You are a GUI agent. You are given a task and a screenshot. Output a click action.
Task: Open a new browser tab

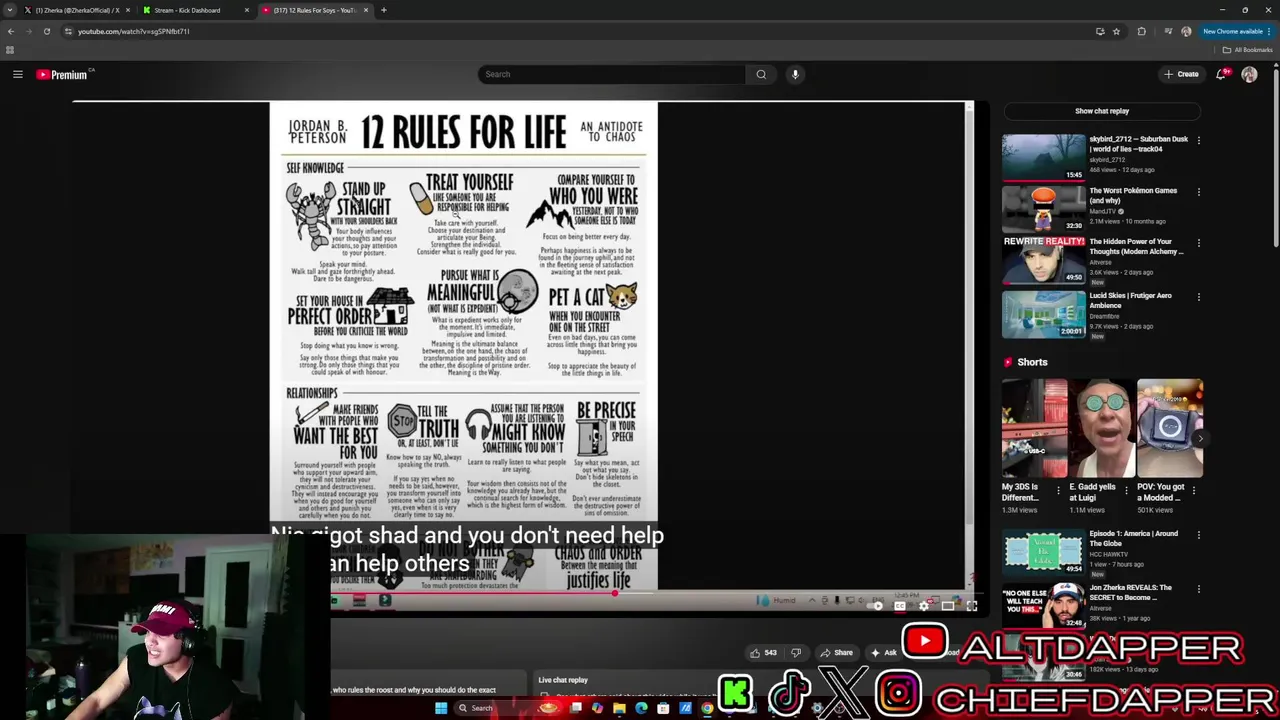click(384, 10)
